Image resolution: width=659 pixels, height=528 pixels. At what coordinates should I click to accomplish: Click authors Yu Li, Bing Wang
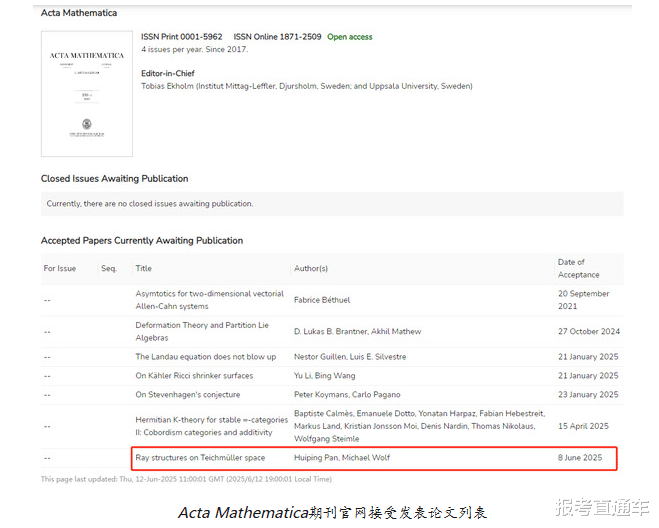pyautogui.click(x=324, y=376)
